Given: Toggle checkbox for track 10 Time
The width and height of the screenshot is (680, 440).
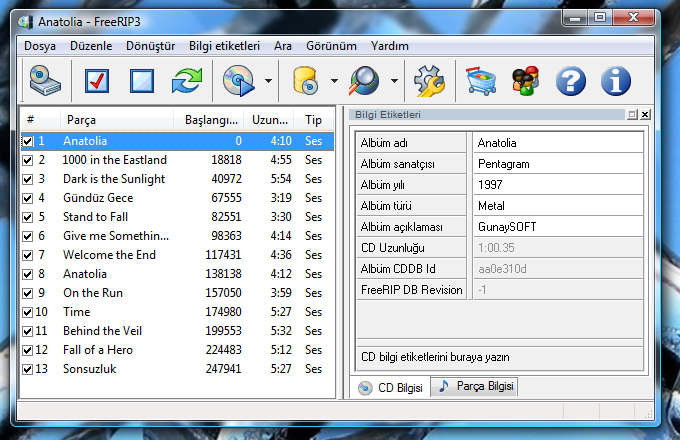Looking at the screenshot, I should click(28, 312).
